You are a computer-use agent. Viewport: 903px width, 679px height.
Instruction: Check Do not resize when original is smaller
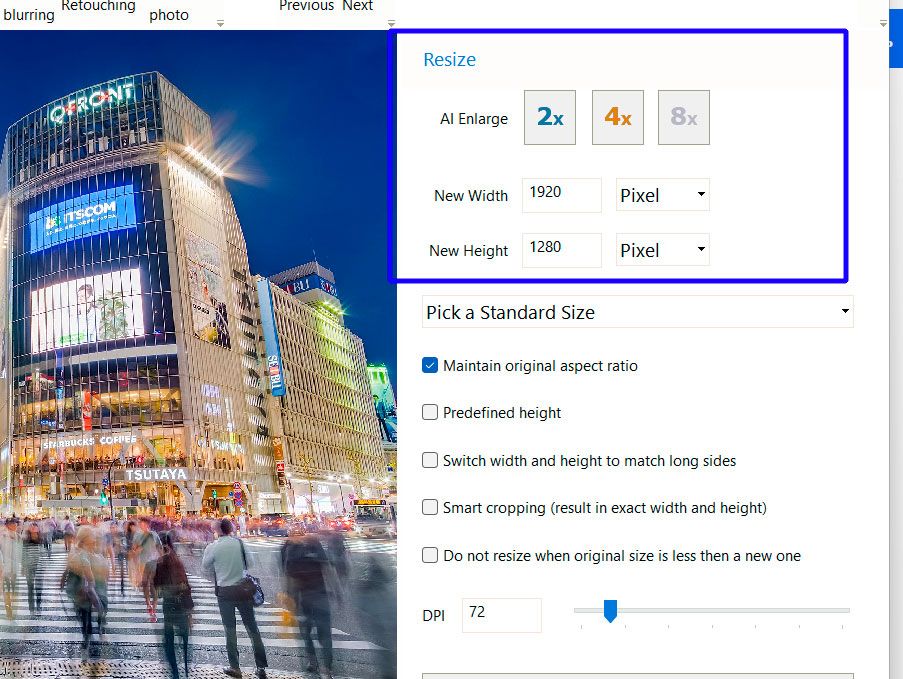click(430, 555)
